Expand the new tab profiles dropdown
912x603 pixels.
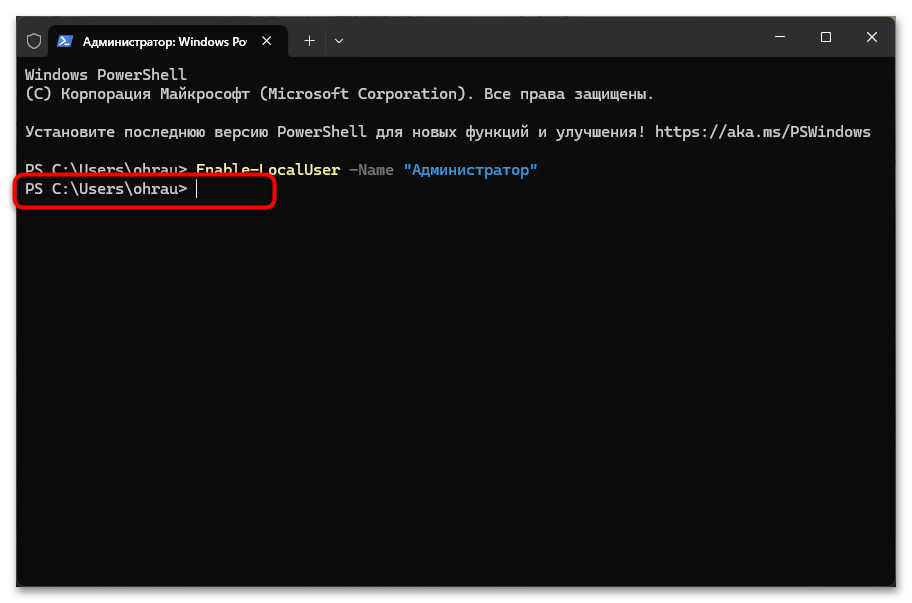pyautogui.click(x=339, y=41)
